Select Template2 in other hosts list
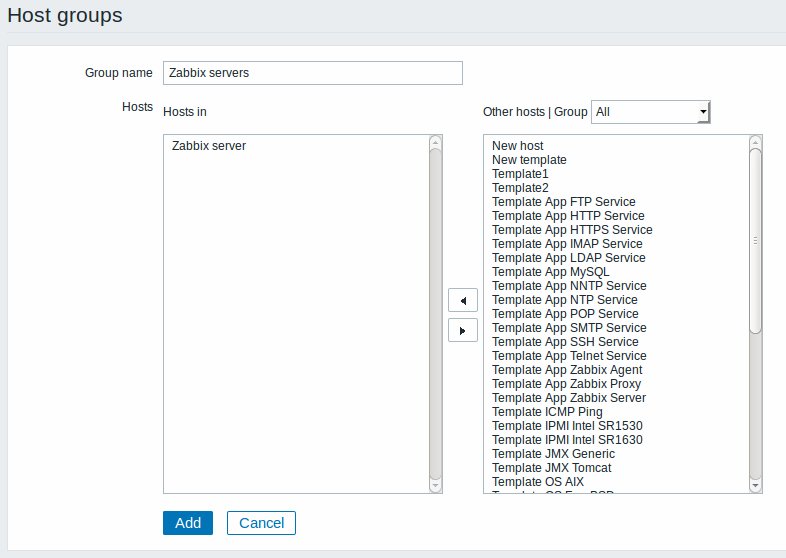The image size is (786, 558). (520, 188)
